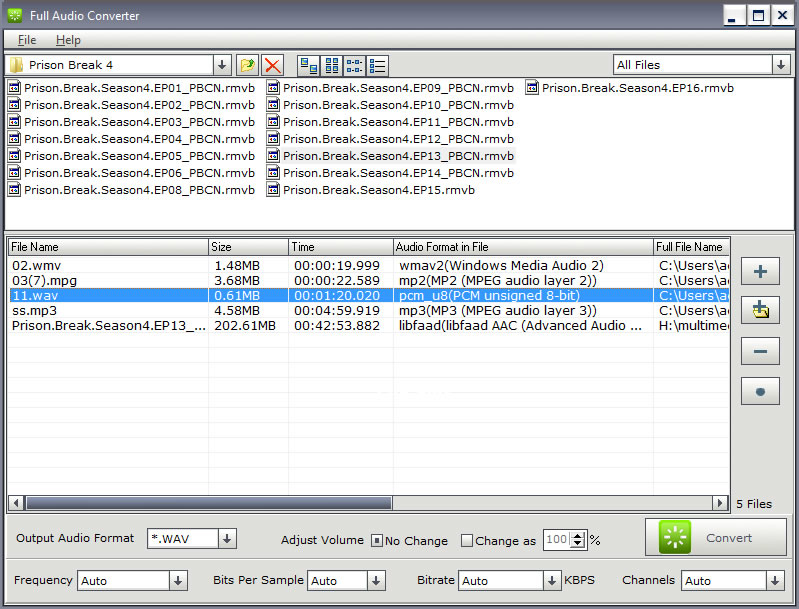Select the ss.mp3 row

[x=369, y=310]
